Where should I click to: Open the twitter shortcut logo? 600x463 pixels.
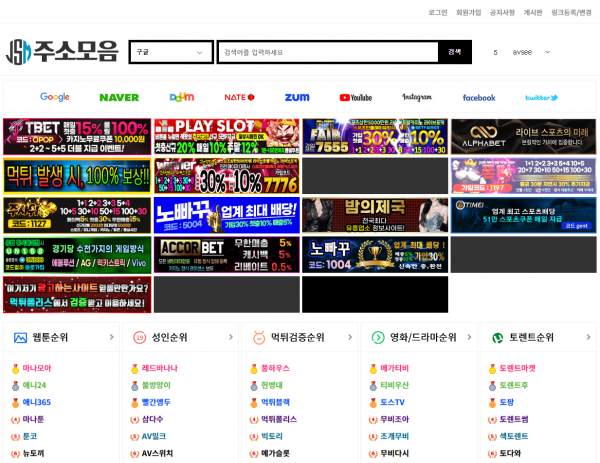pos(541,98)
